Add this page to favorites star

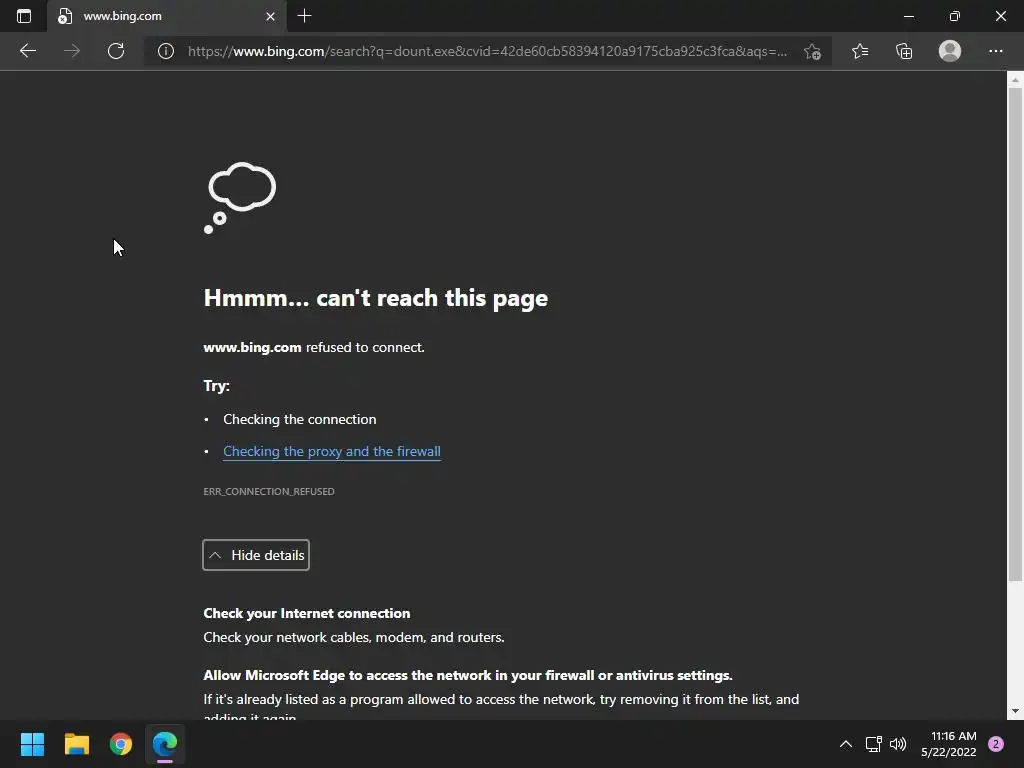point(812,51)
